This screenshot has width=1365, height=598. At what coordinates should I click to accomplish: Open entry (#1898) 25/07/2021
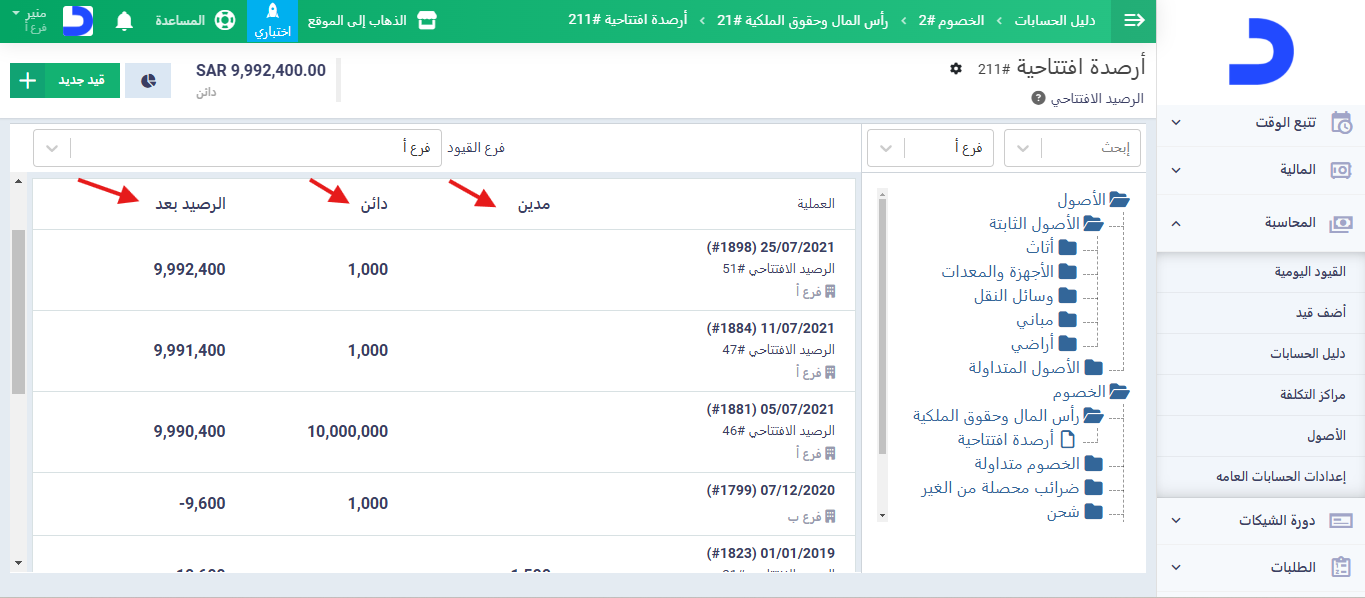[x=771, y=247]
